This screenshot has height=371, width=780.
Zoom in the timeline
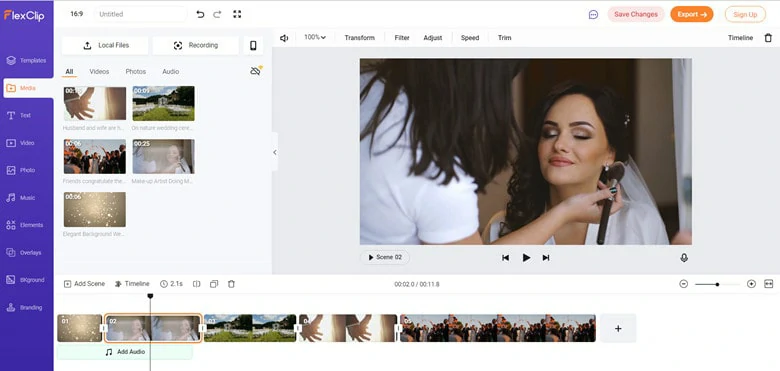(x=751, y=284)
